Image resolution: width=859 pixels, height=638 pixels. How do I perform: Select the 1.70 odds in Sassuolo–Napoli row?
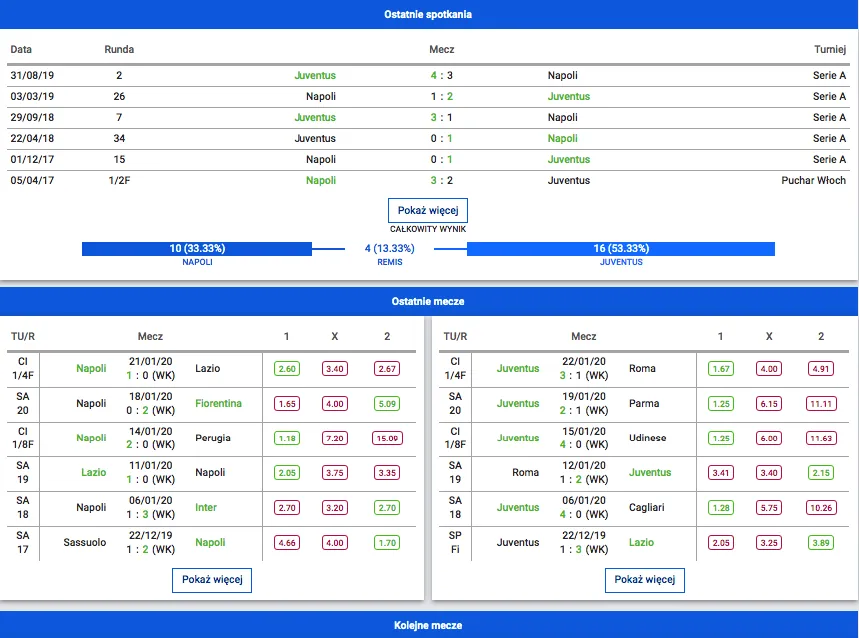(387, 543)
